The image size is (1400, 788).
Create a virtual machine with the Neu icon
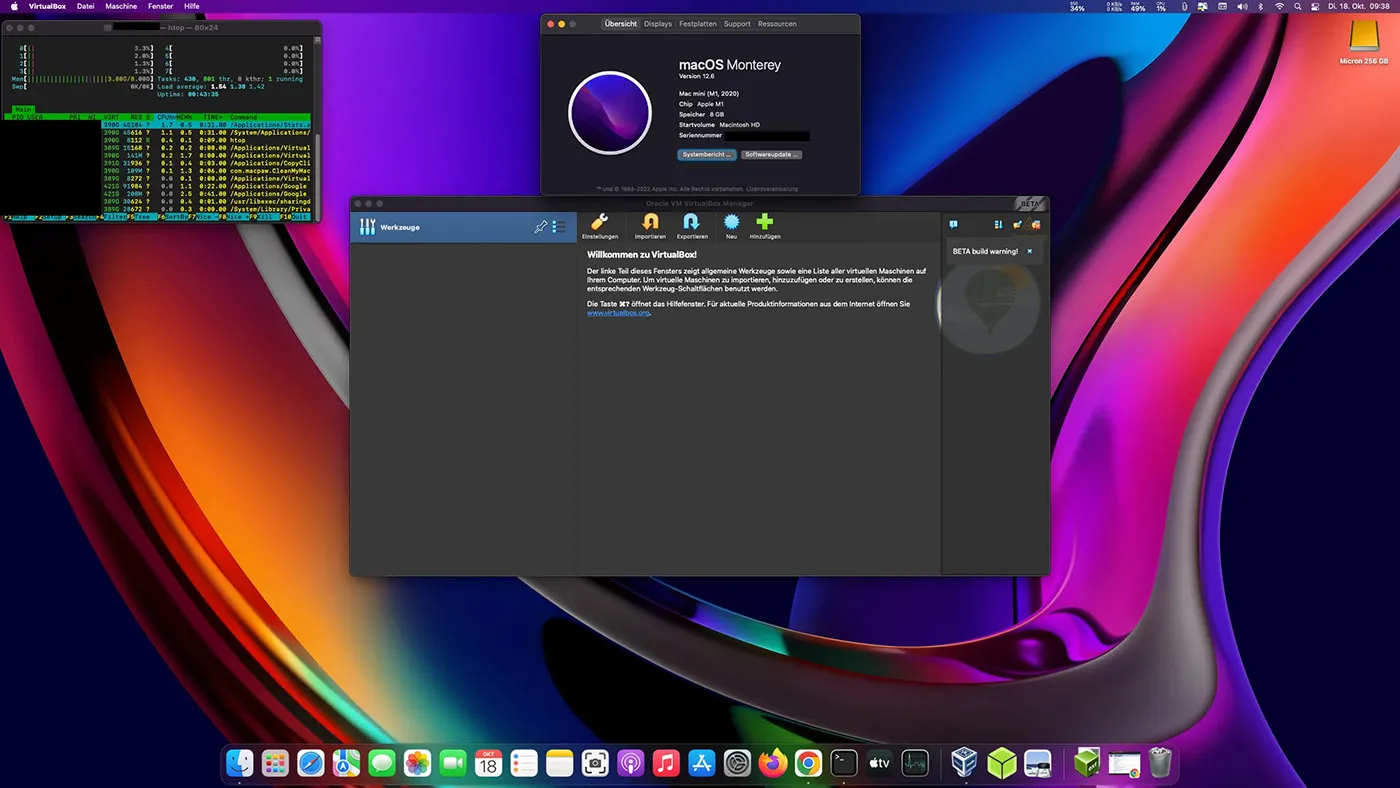pyautogui.click(x=731, y=222)
